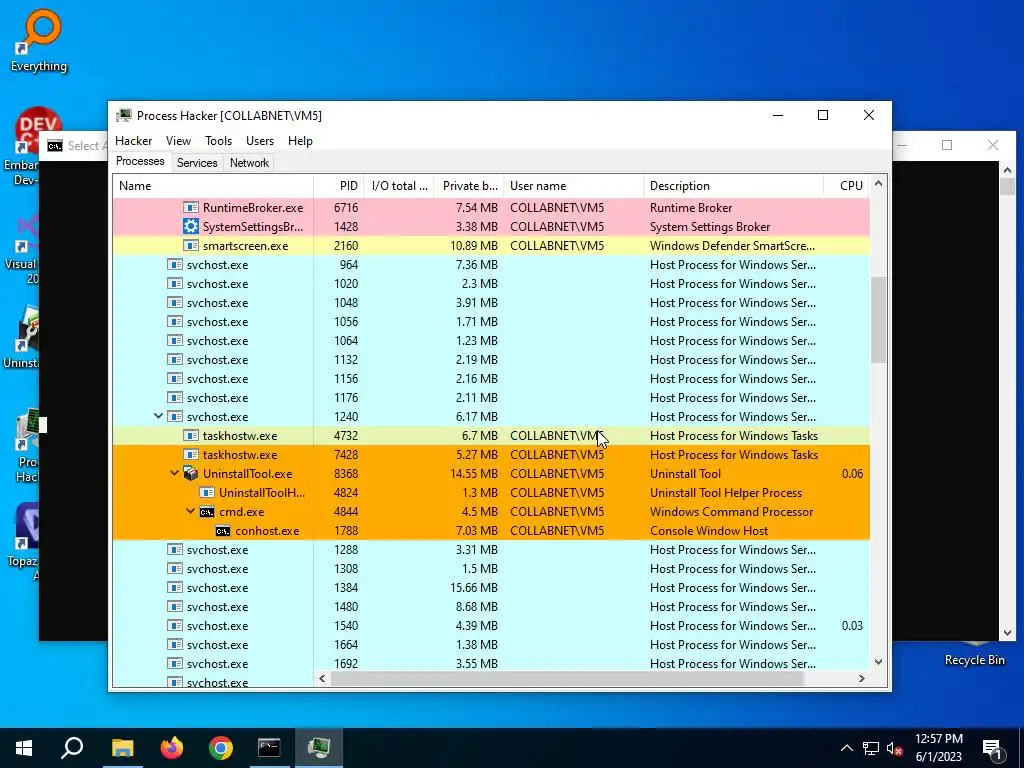Click the network tray icon
1024x768 pixels.
(871, 748)
